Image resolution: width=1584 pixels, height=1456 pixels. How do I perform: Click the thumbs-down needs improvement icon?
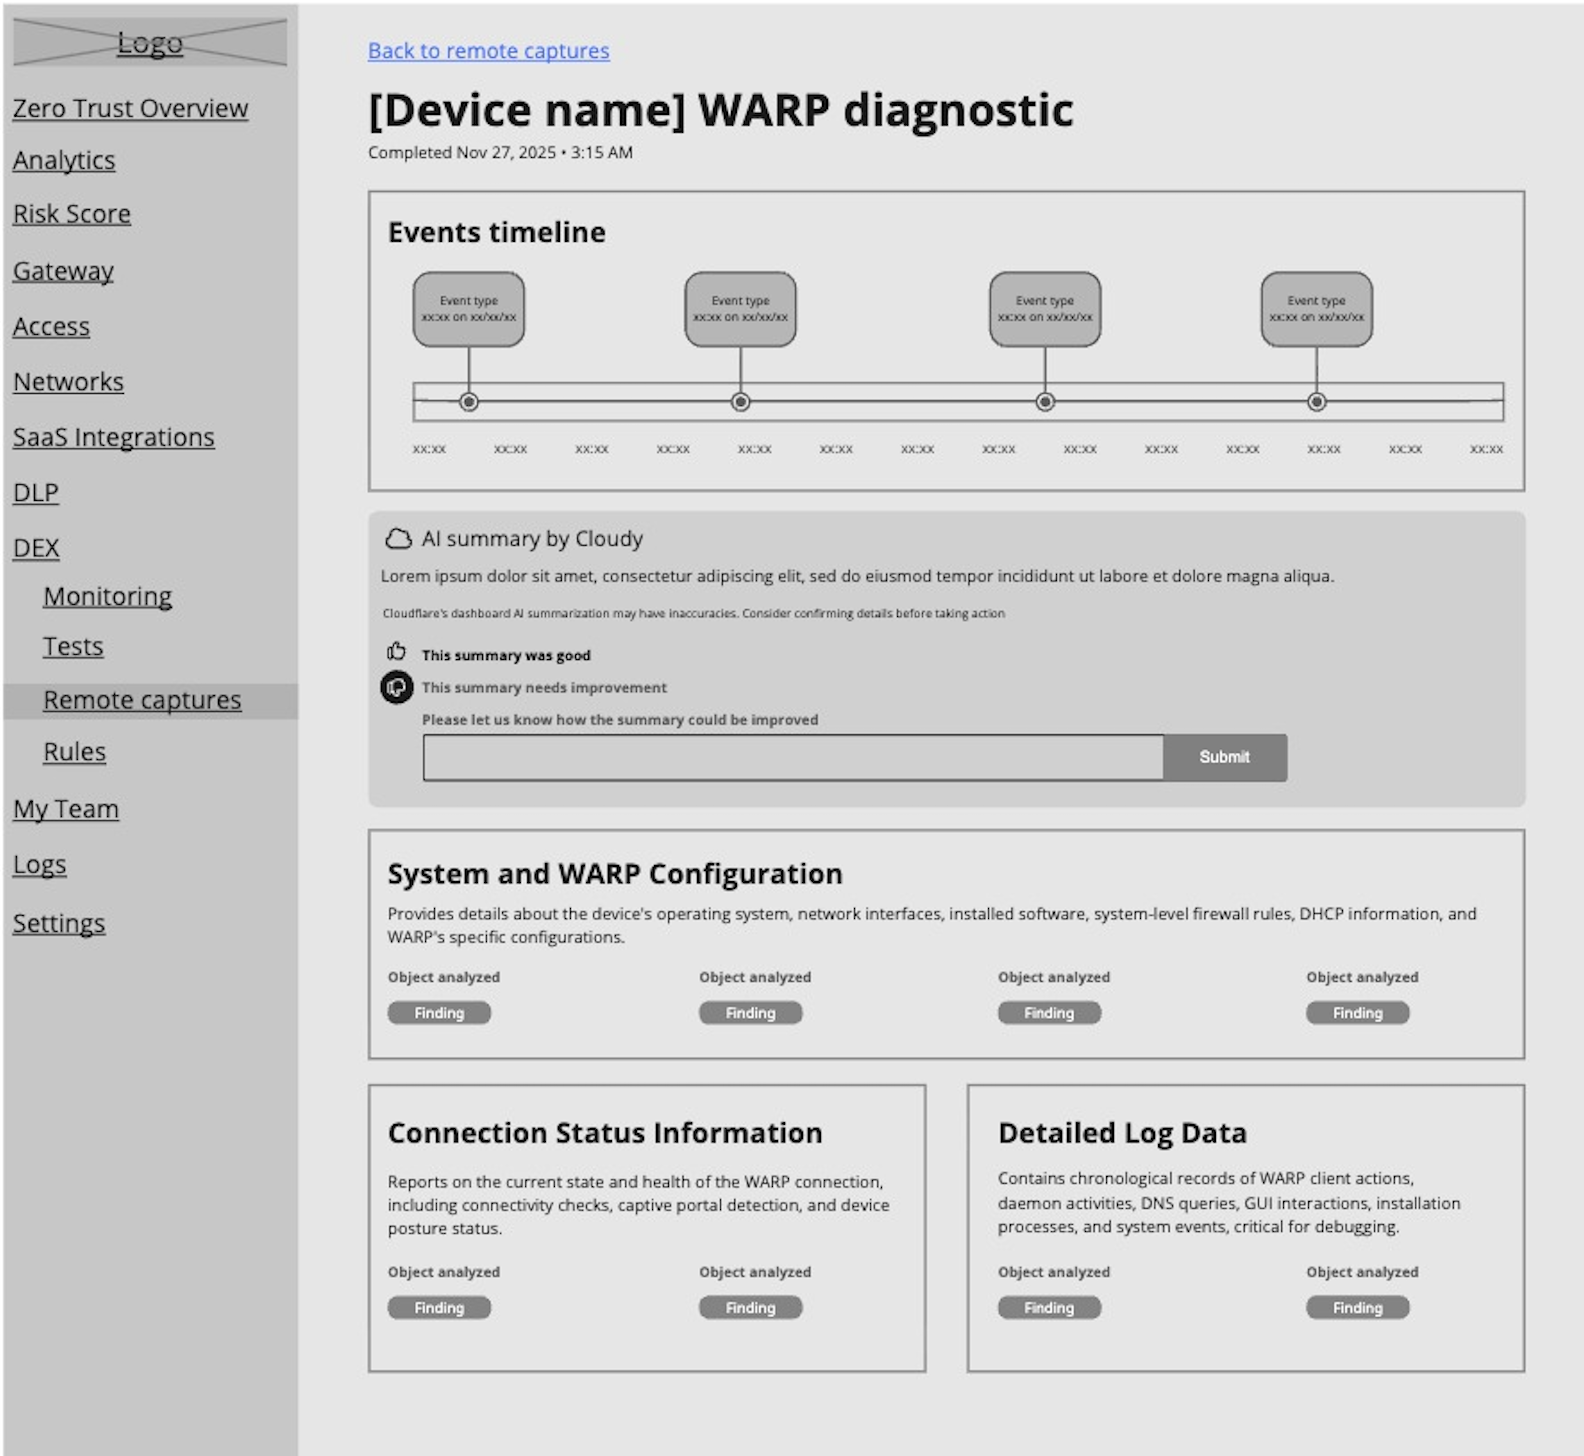(397, 688)
